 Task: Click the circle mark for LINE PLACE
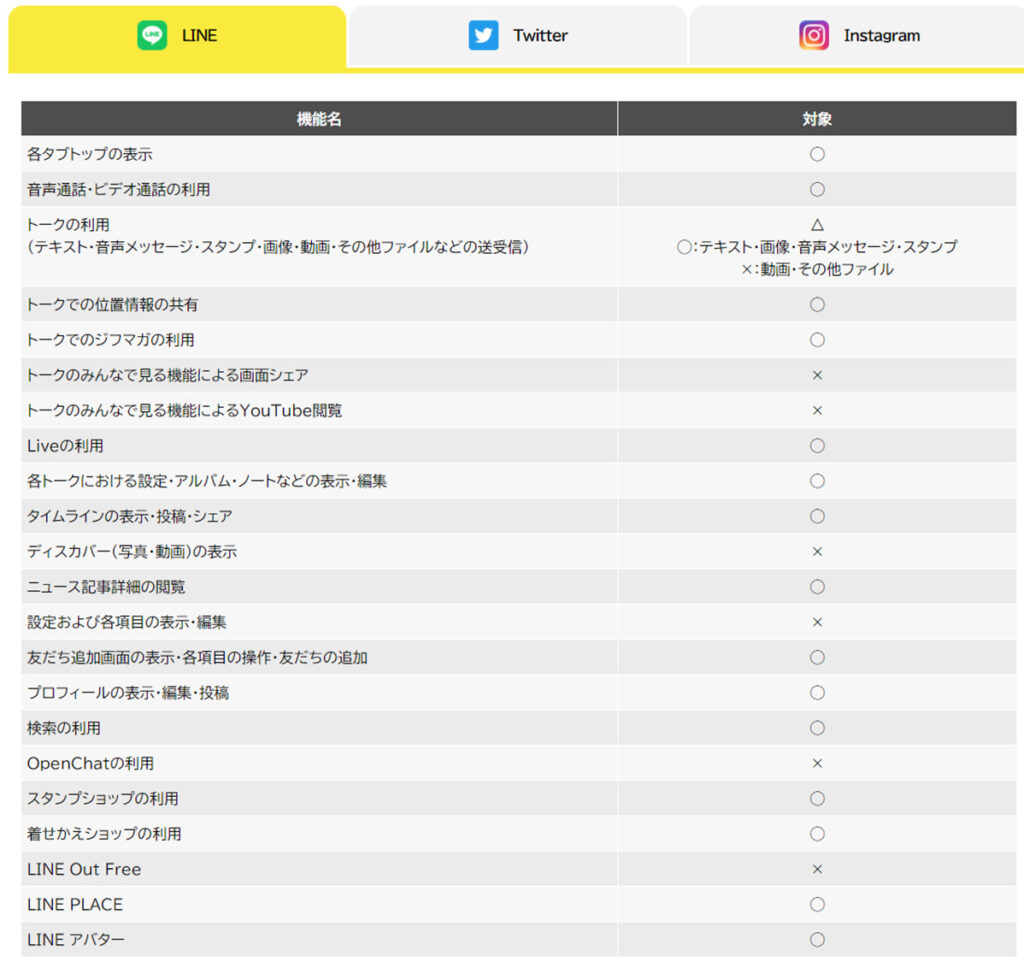pos(817,904)
